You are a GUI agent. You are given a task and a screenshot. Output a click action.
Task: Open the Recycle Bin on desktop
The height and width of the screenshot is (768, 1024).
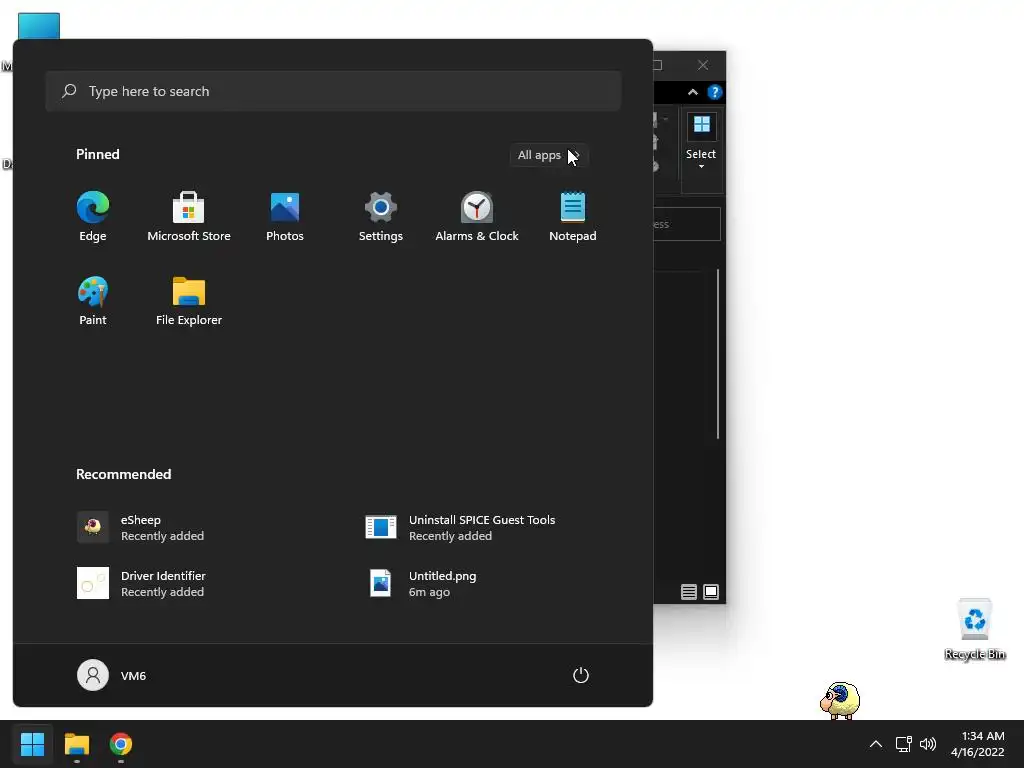click(975, 630)
